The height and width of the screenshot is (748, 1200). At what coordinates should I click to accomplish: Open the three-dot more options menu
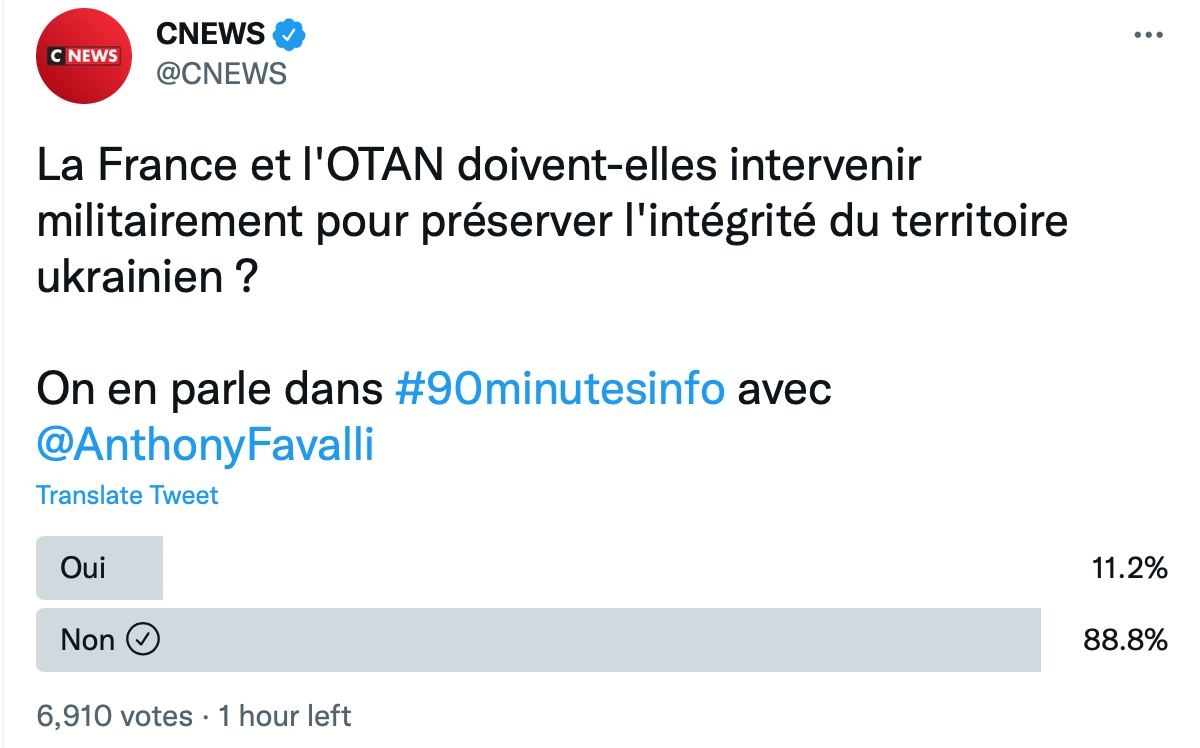[1148, 35]
